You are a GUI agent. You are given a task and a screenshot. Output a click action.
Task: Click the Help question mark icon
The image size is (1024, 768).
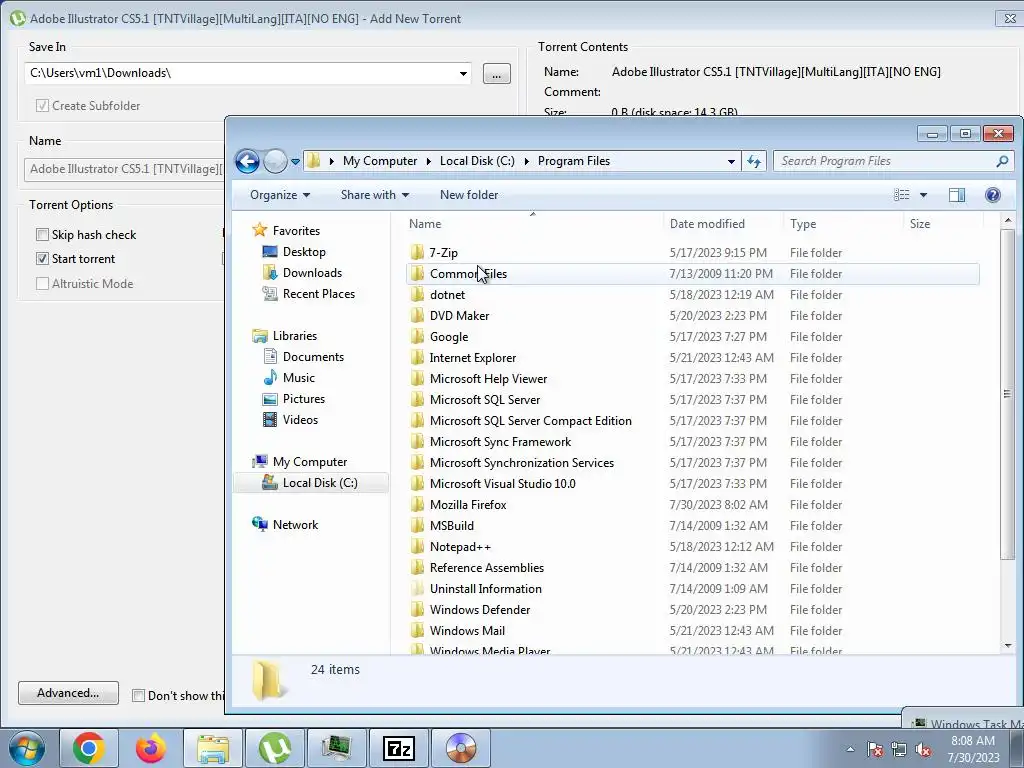click(x=993, y=195)
